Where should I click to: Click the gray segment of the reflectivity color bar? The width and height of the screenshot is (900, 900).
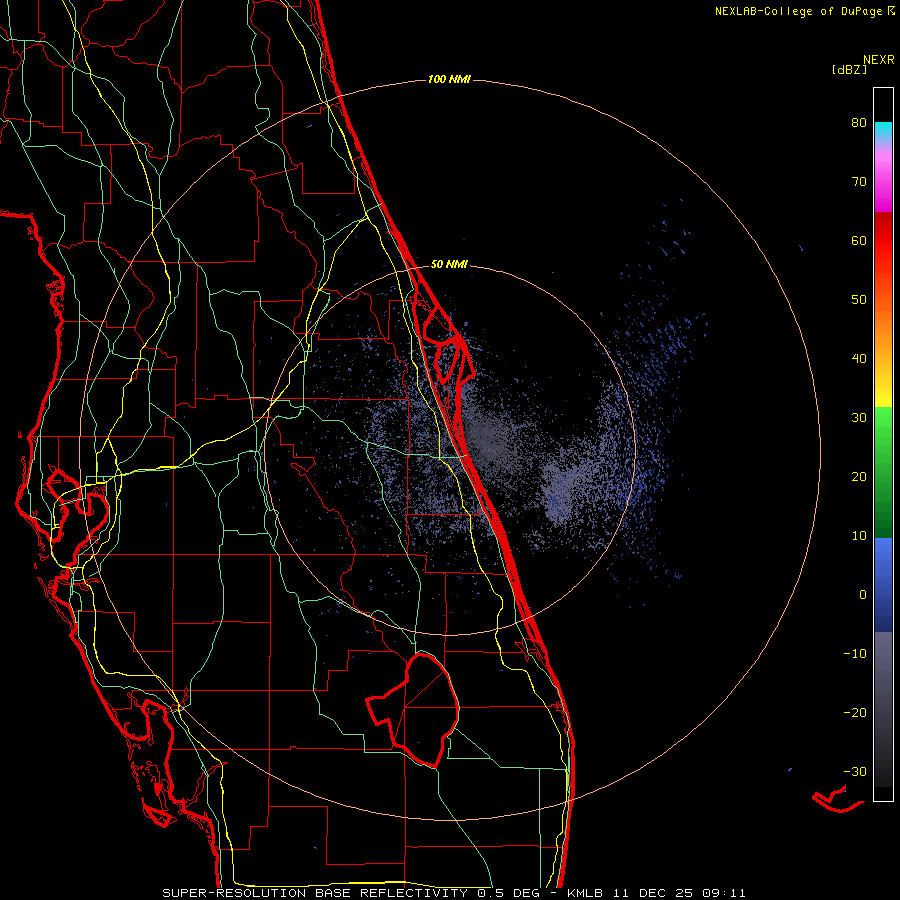tap(883, 683)
